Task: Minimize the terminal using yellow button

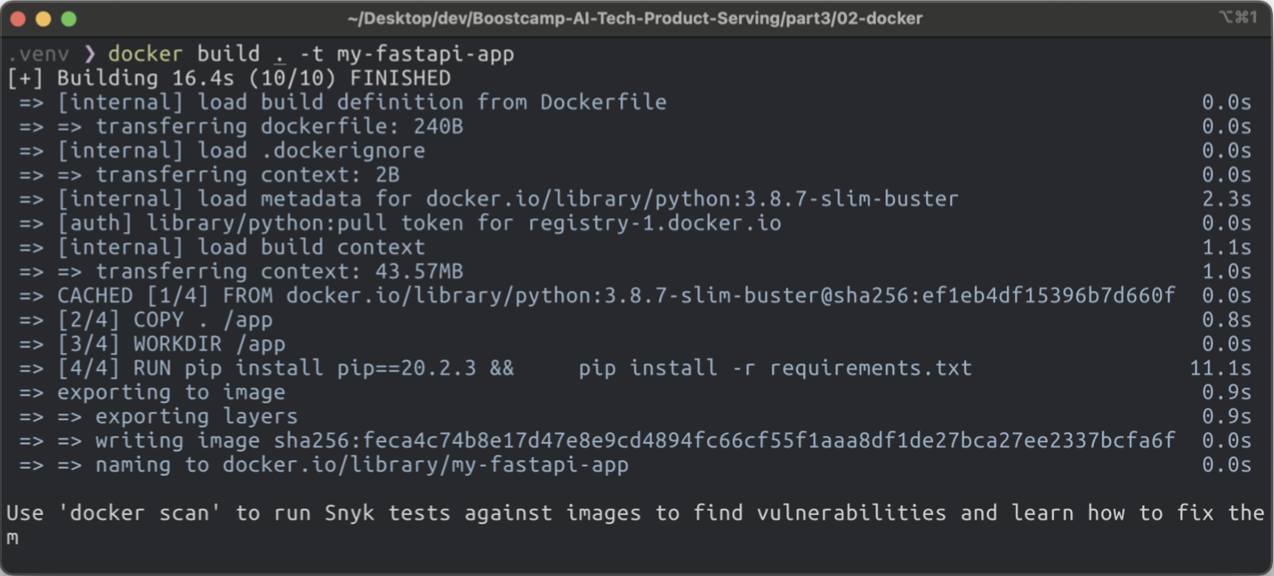Action: tap(43, 19)
